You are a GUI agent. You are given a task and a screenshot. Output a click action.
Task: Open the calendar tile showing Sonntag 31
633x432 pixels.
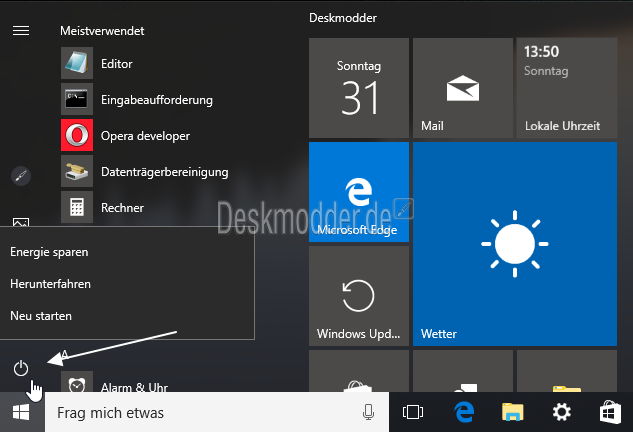359,88
